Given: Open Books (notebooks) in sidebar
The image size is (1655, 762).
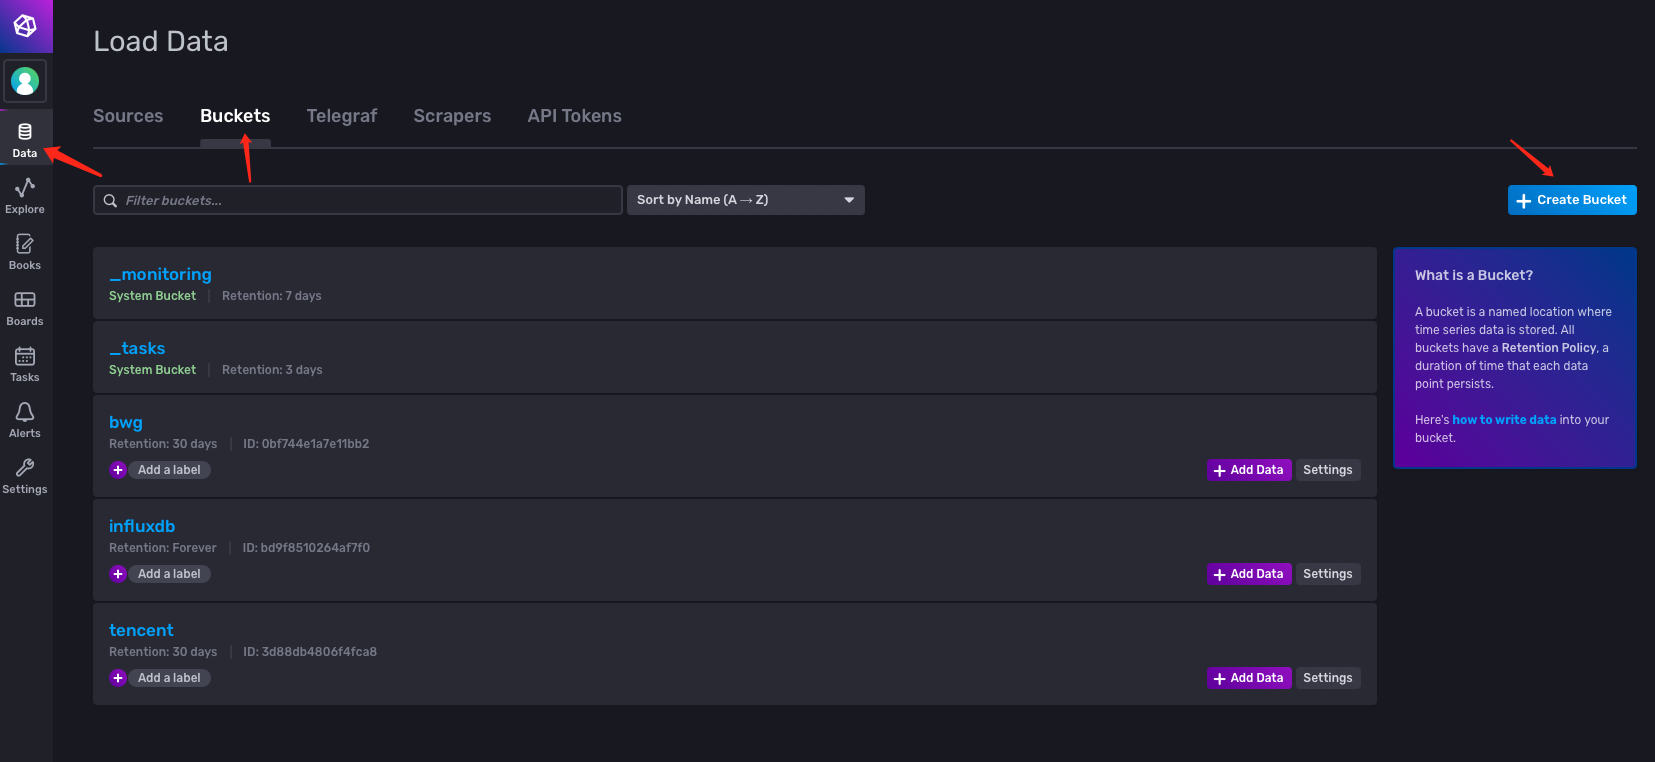Looking at the screenshot, I should tap(25, 252).
